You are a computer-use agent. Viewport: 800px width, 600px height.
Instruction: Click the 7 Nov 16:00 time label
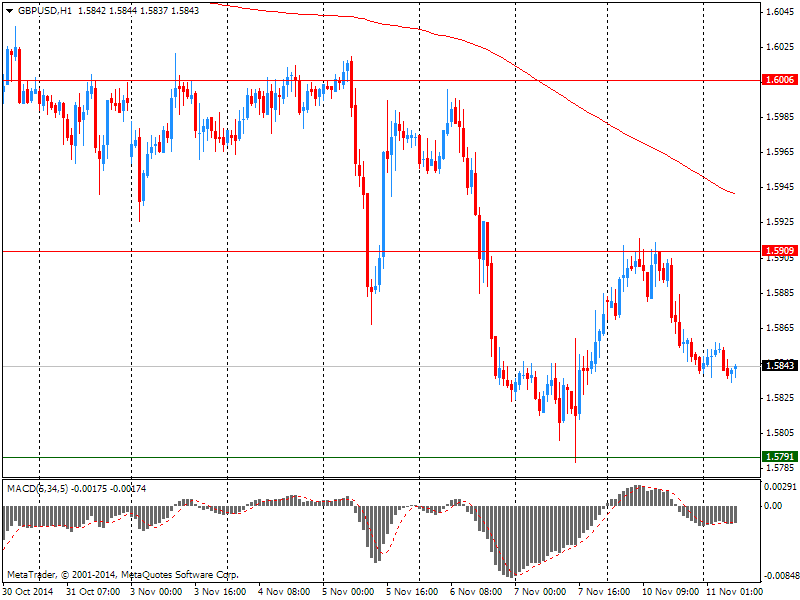[604, 592]
